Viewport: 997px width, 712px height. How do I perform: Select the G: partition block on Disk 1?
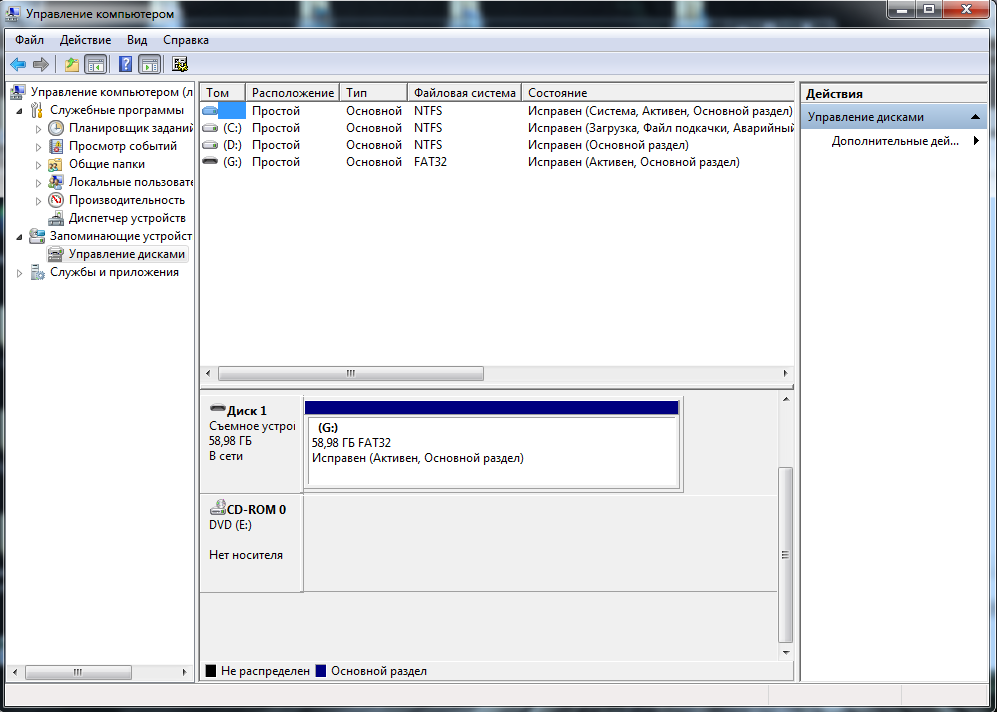[x=492, y=450]
